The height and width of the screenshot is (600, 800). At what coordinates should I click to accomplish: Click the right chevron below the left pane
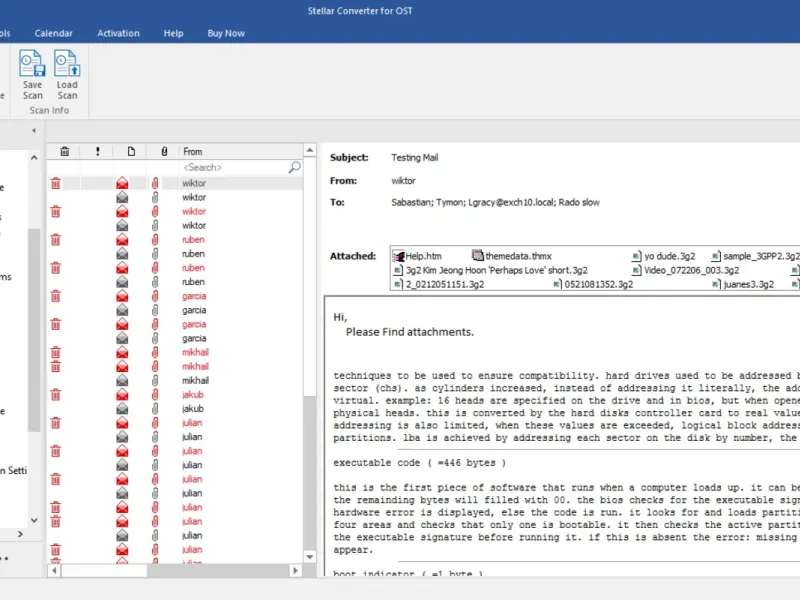tap(20, 534)
